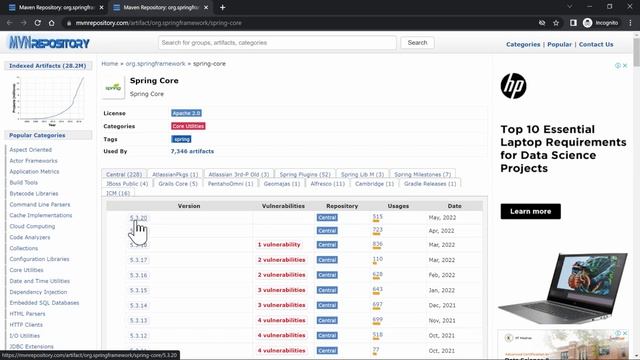Click the ad info icon on HP ad
The width and height of the screenshot is (640, 360).
(x=618, y=65)
